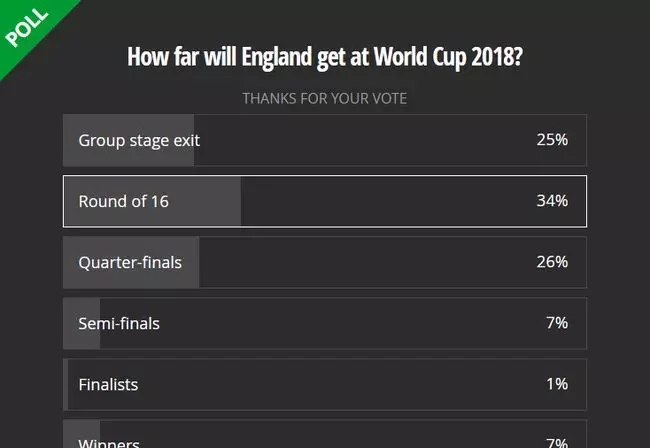Click the Winners option at bottom
Screen dimensions: 650x448
click(108, 441)
